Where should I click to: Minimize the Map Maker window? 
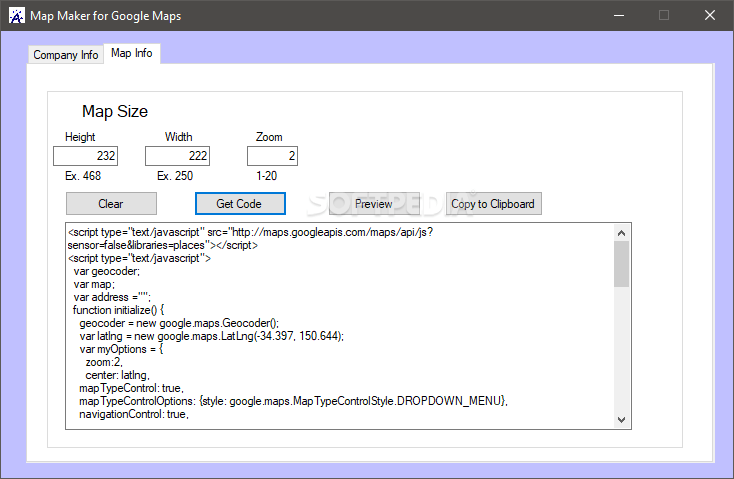[x=619, y=15]
